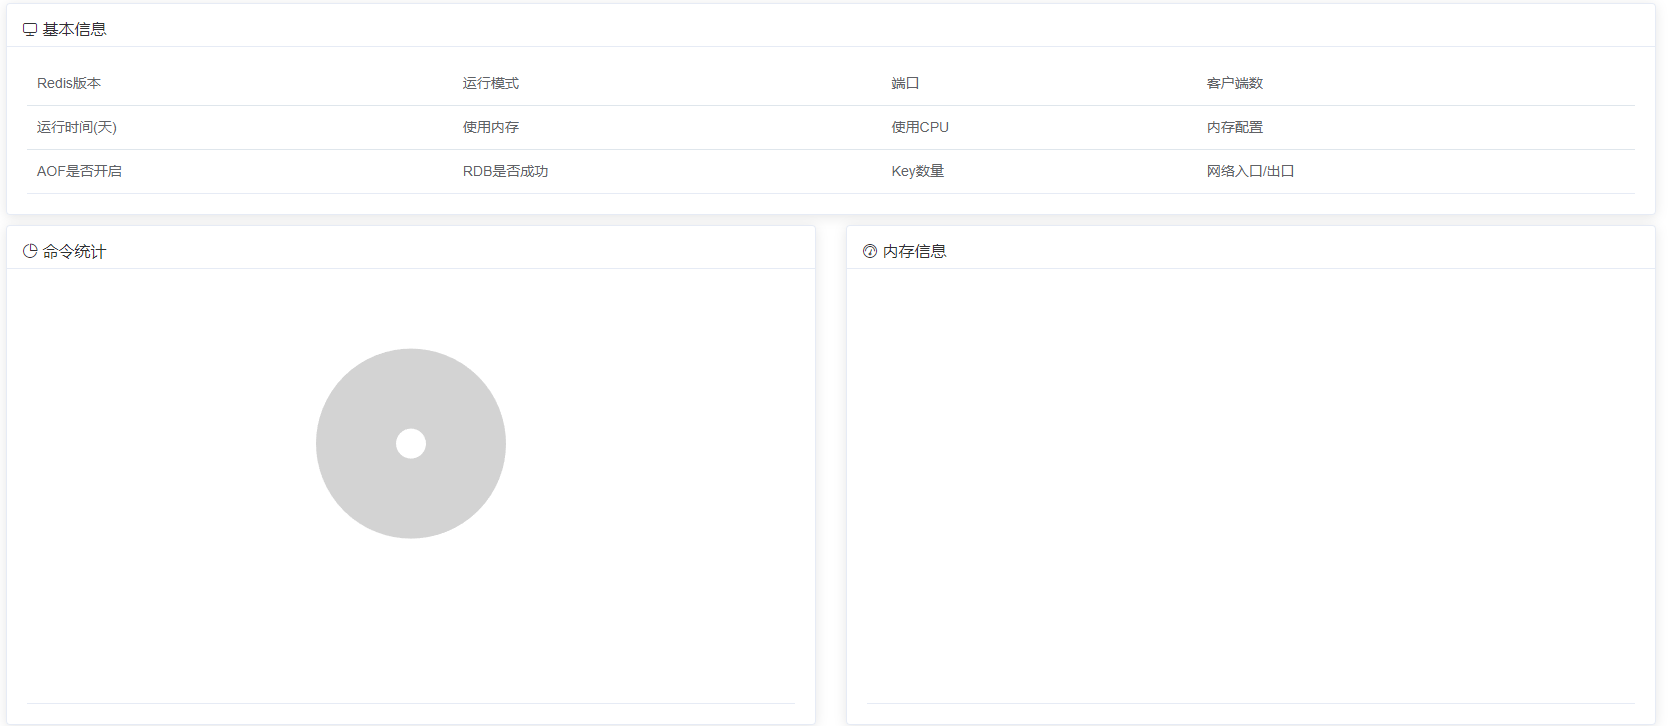
Task: Click the 内存配置 label cell
Action: 1235,127
